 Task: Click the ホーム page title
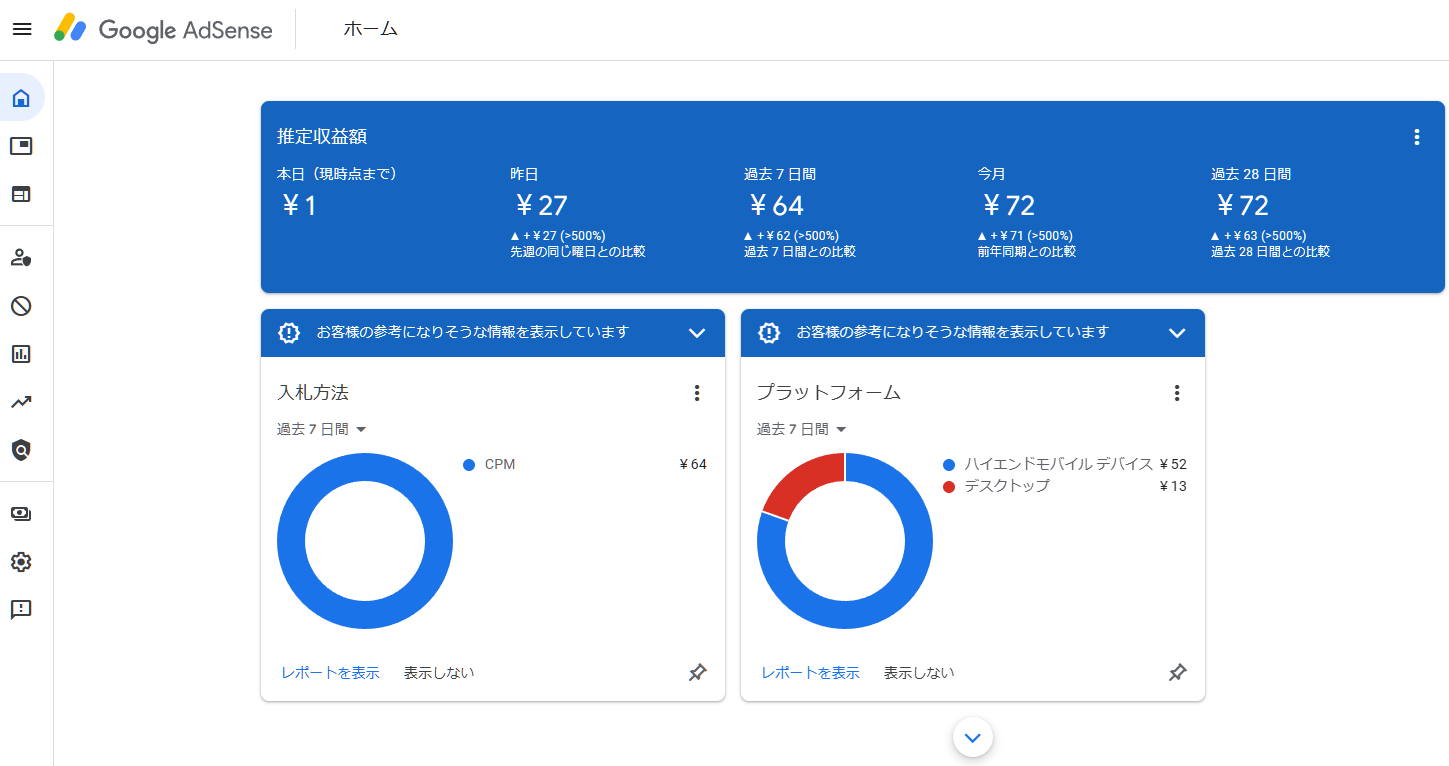pos(370,29)
